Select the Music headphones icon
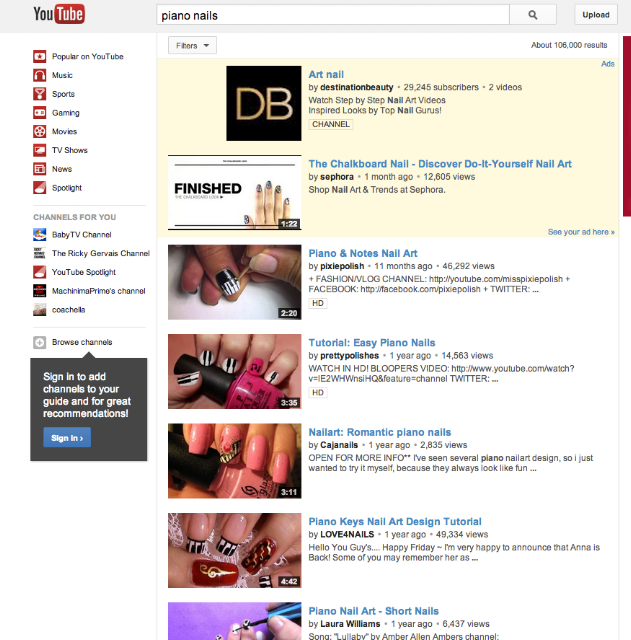This screenshot has width=631, height=640. coord(40,75)
